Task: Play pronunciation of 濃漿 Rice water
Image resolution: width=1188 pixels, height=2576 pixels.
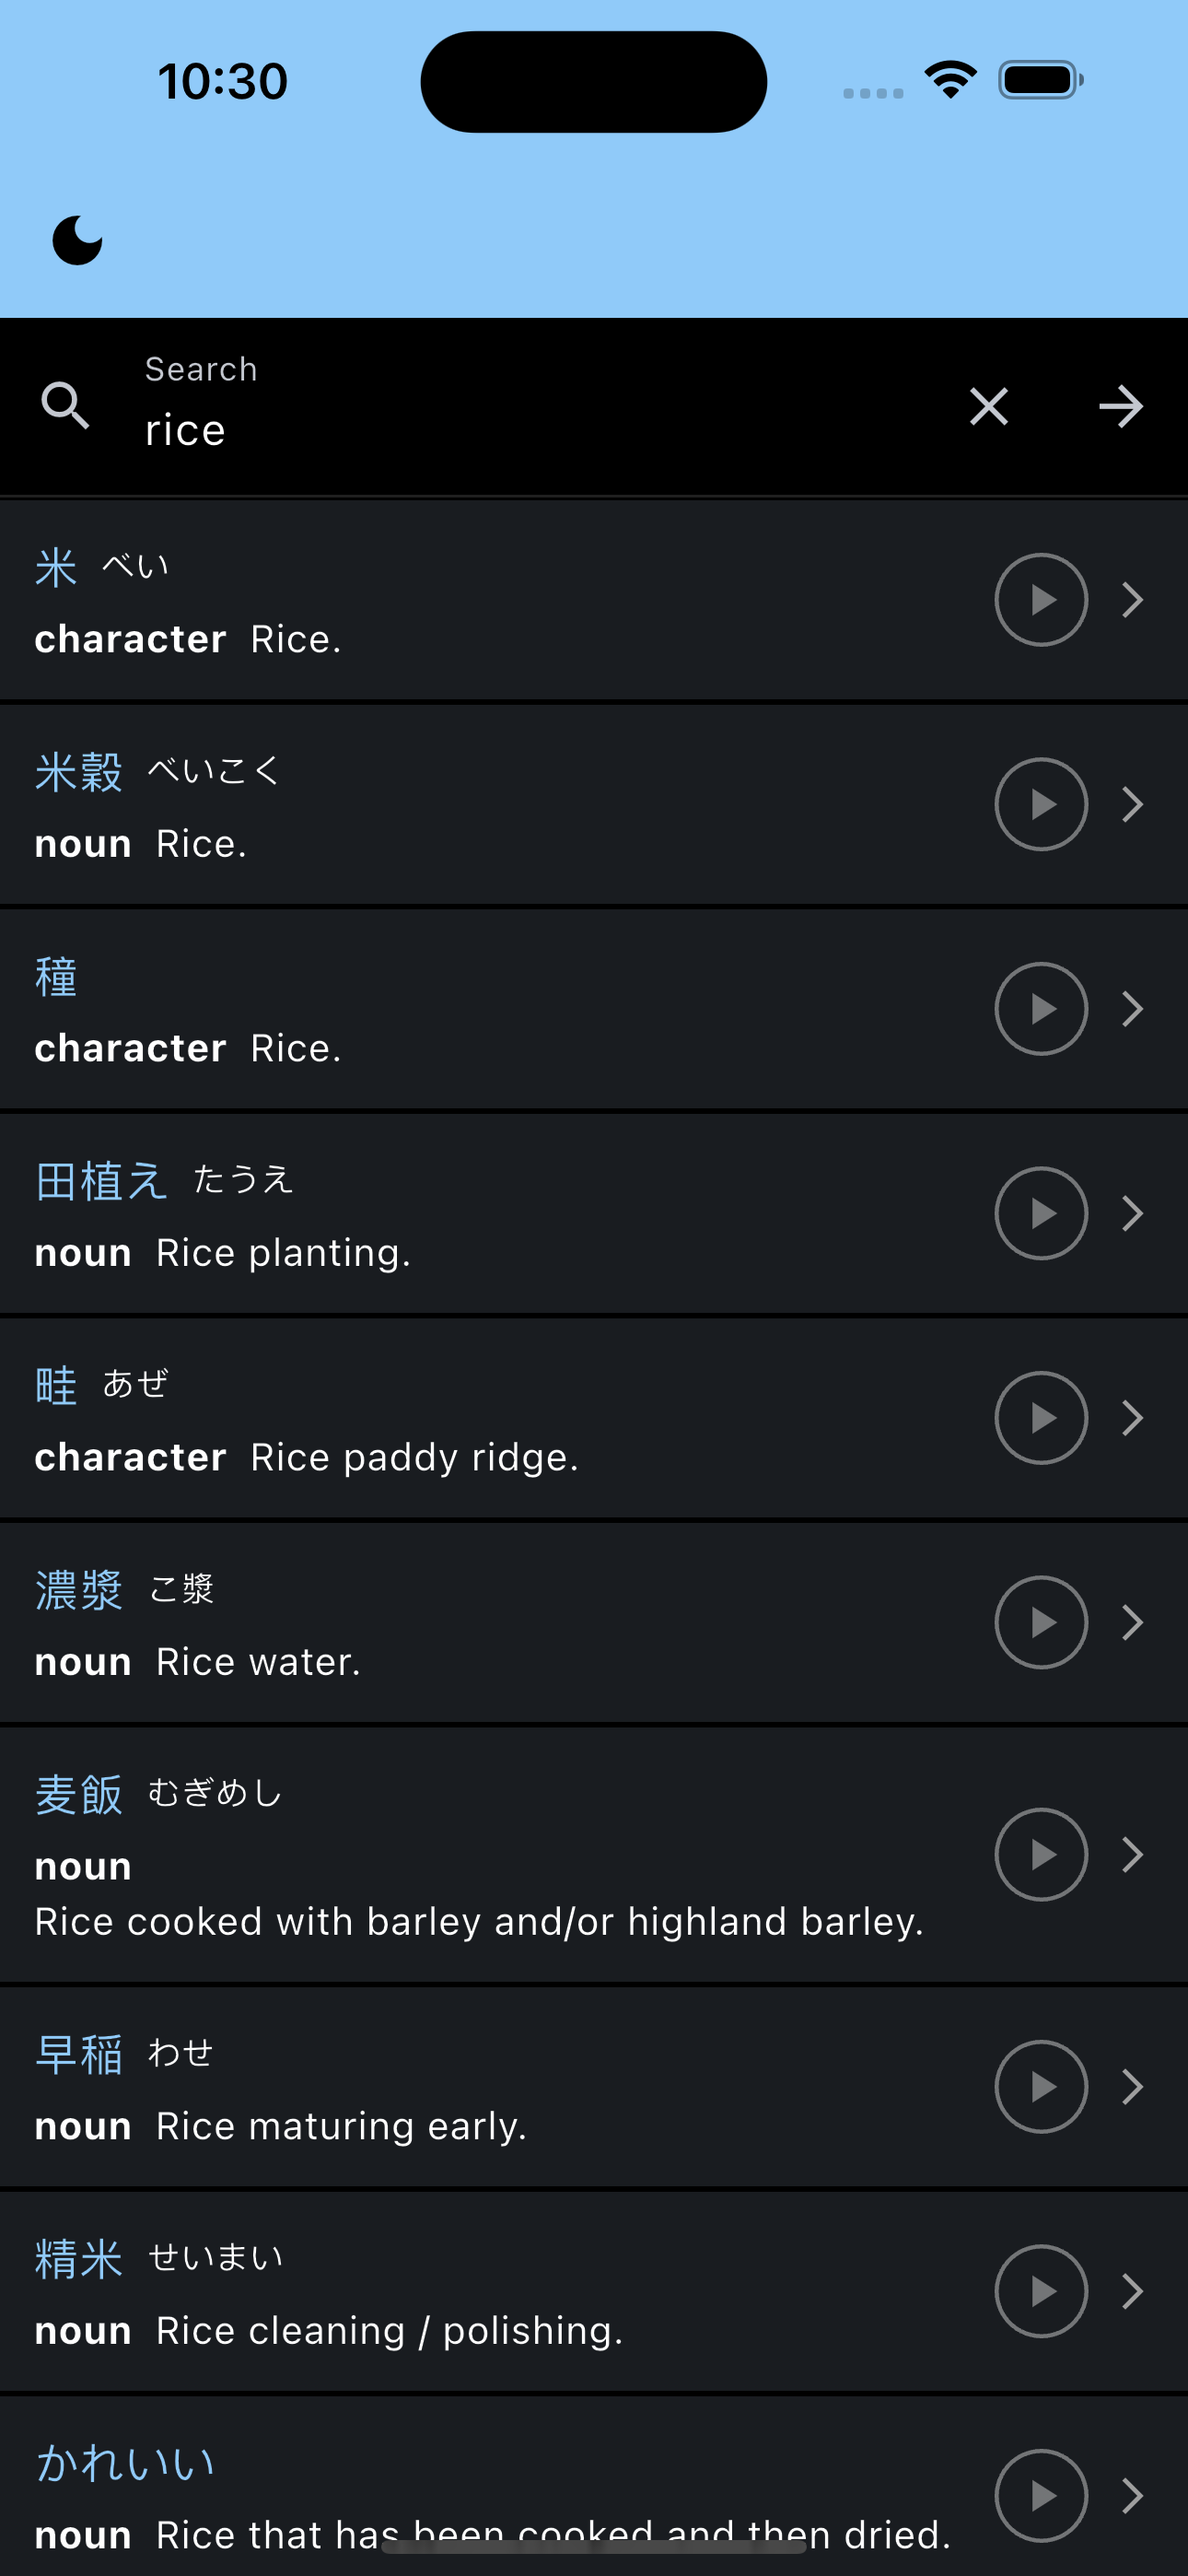Action: click(1041, 1622)
